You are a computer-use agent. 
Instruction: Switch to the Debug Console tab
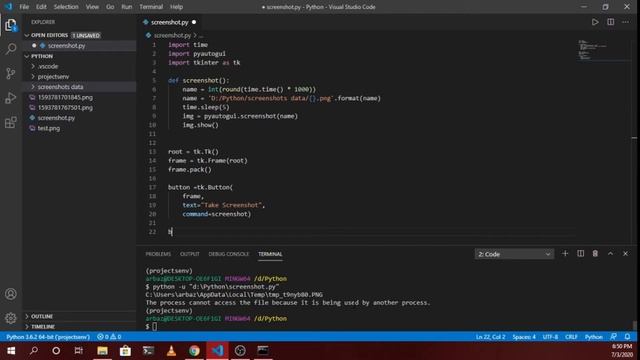click(x=229, y=254)
